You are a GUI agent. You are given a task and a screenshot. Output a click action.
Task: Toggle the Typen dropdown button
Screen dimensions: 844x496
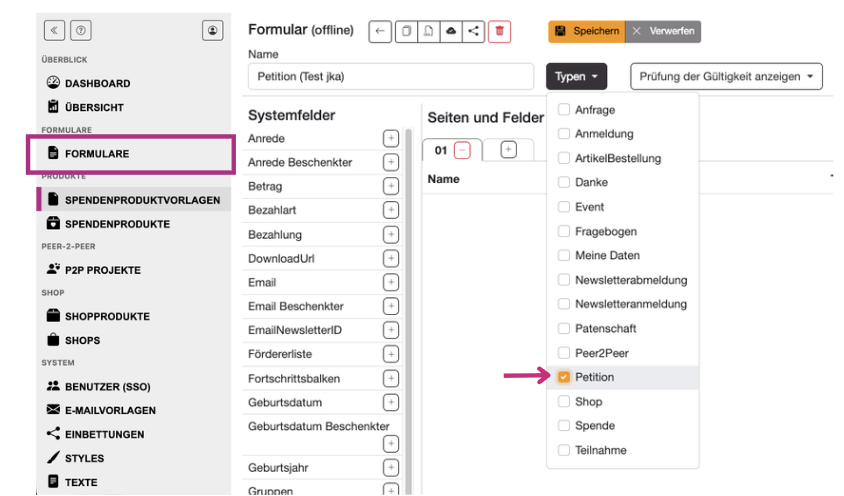click(576, 76)
